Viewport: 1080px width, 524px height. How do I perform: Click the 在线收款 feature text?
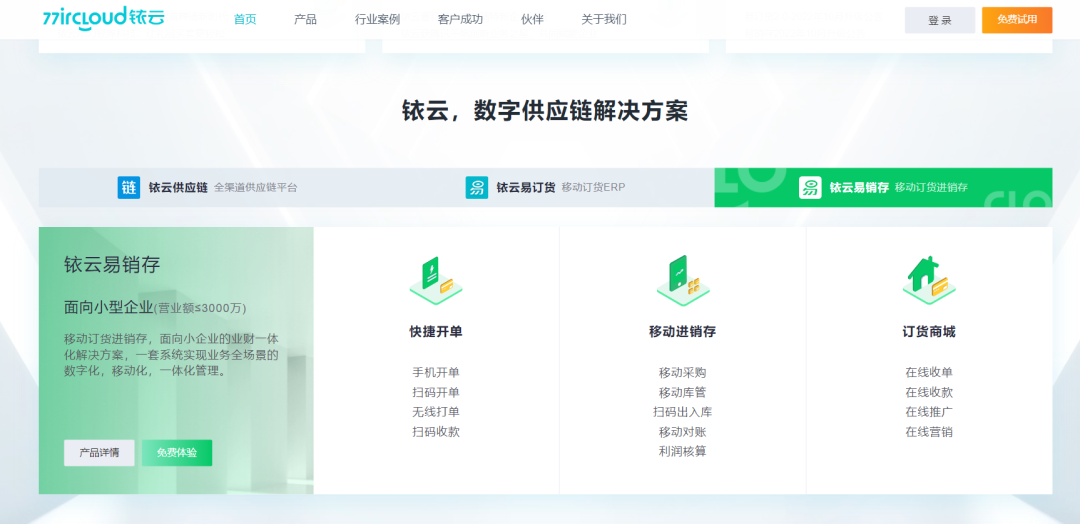929,392
